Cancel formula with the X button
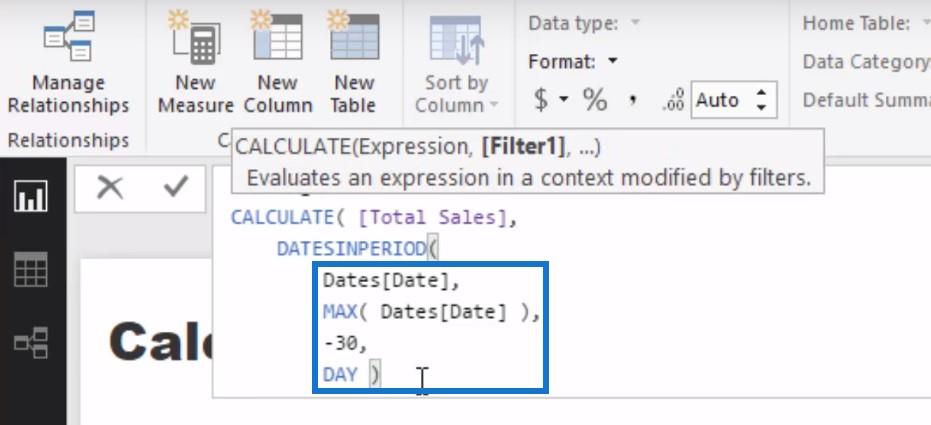 (109, 188)
